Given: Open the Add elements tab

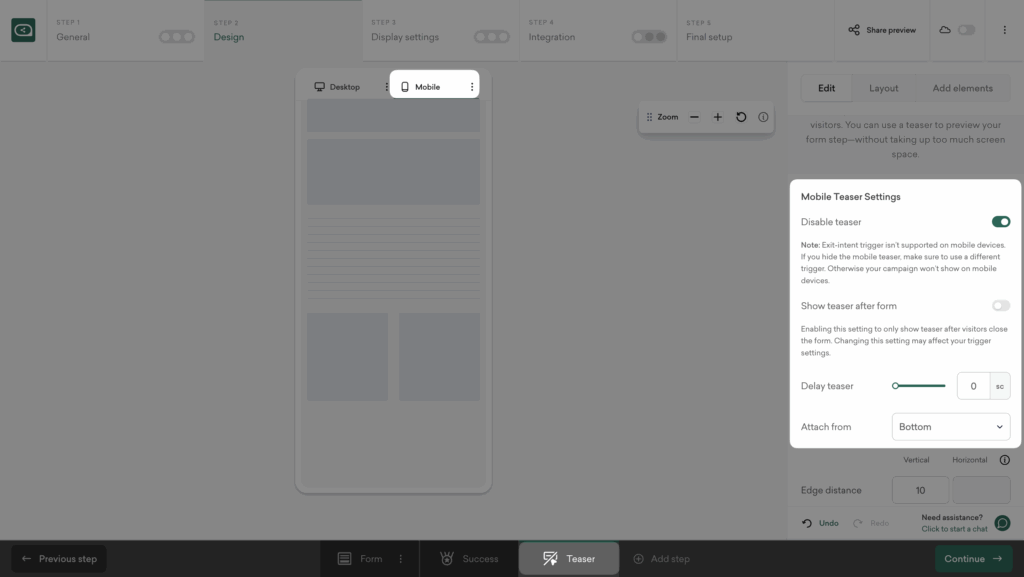Looking at the screenshot, I should pos(962,88).
